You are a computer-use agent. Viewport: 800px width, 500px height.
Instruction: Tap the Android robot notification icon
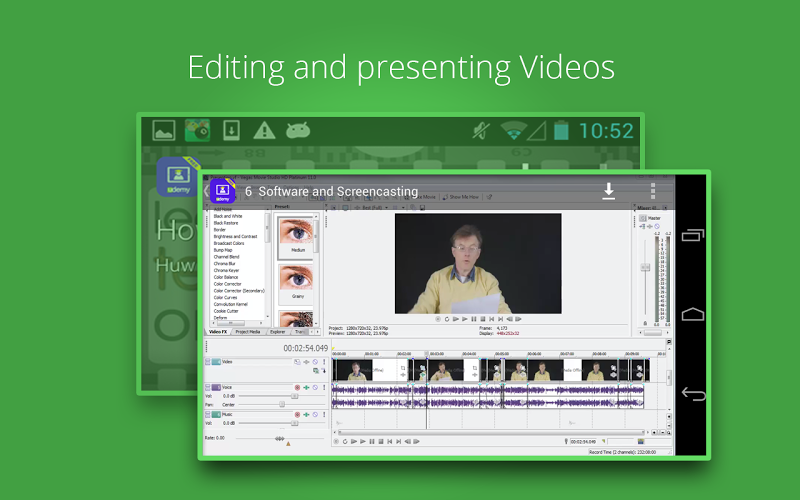pyautogui.click(x=296, y=130)
